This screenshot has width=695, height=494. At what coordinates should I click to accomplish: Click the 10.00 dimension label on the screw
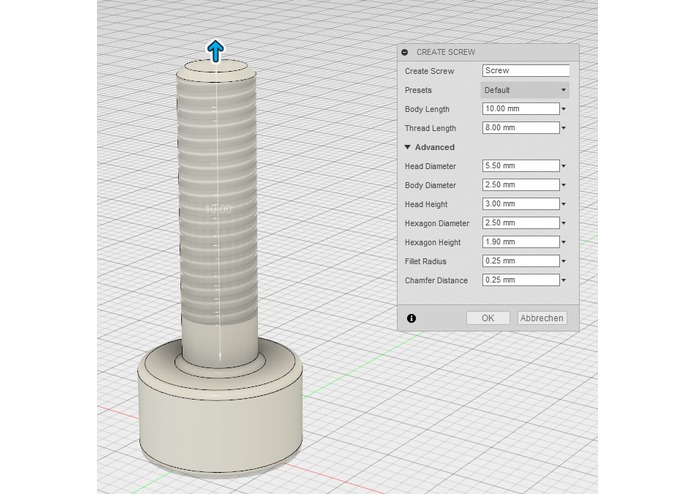219,209
